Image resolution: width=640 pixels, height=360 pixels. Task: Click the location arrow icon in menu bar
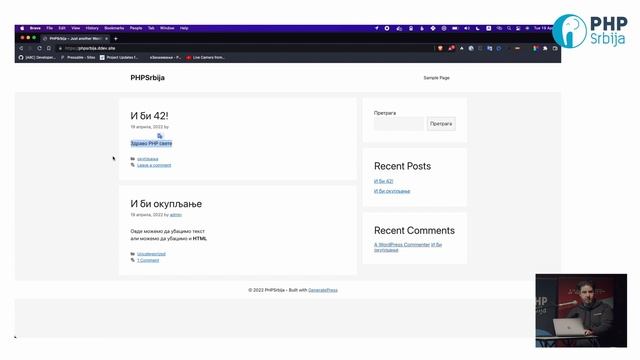(376, 28)
